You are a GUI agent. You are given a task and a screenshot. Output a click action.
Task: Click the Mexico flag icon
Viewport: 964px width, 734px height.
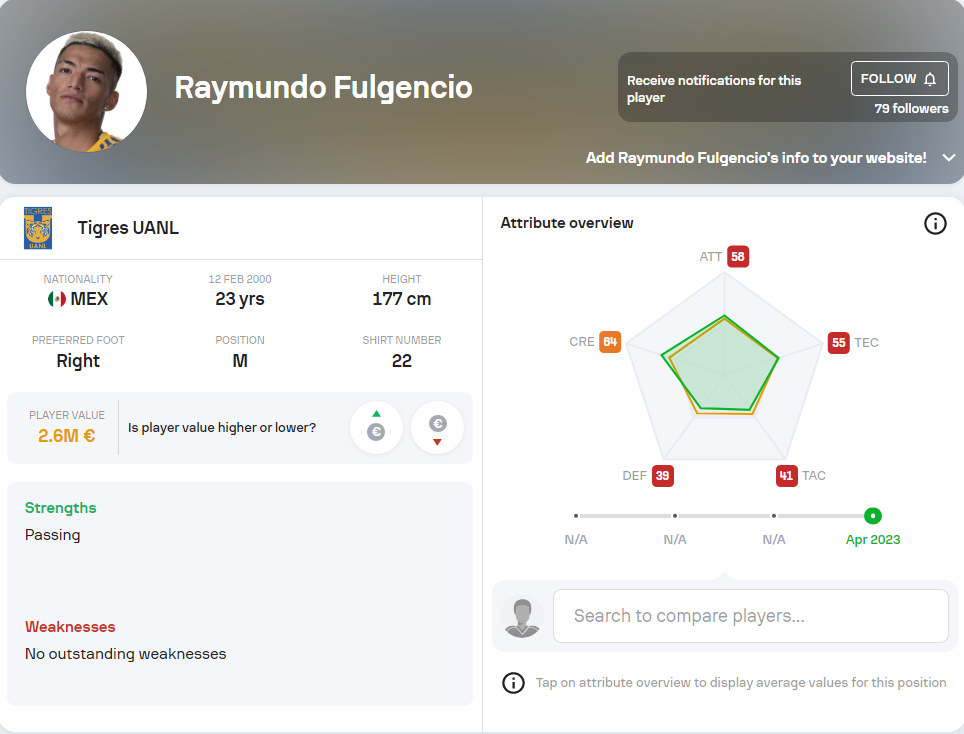coord(57,299)
